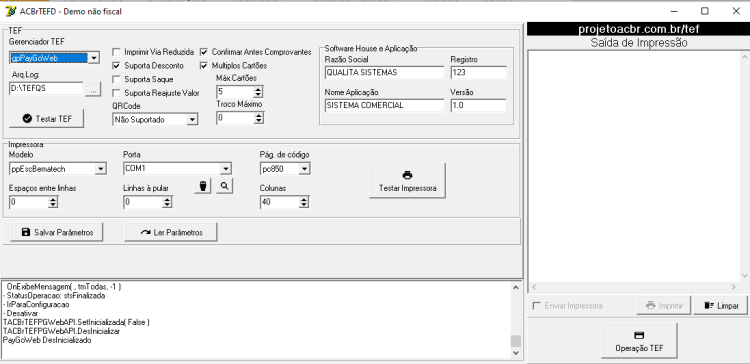Click the Ler Parâmetros button

(x=171, y=232)
